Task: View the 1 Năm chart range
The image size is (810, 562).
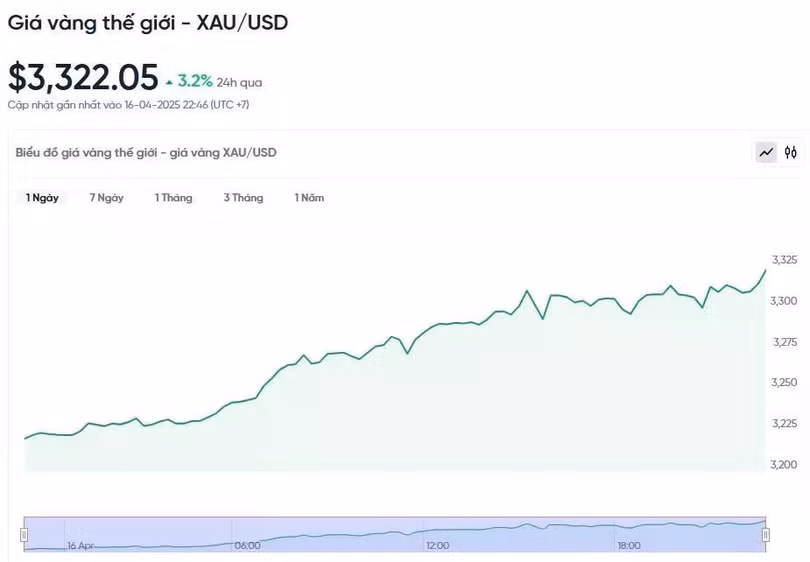Action: pyautogui.click(x=309, y=198)
